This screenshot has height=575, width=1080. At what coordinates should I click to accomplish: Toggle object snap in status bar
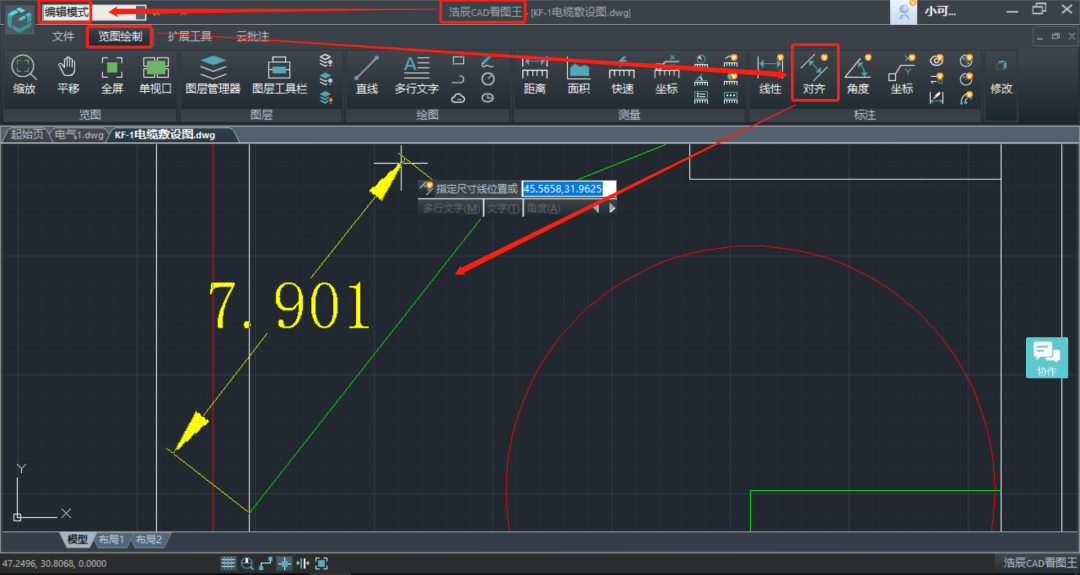coord(284,563)
